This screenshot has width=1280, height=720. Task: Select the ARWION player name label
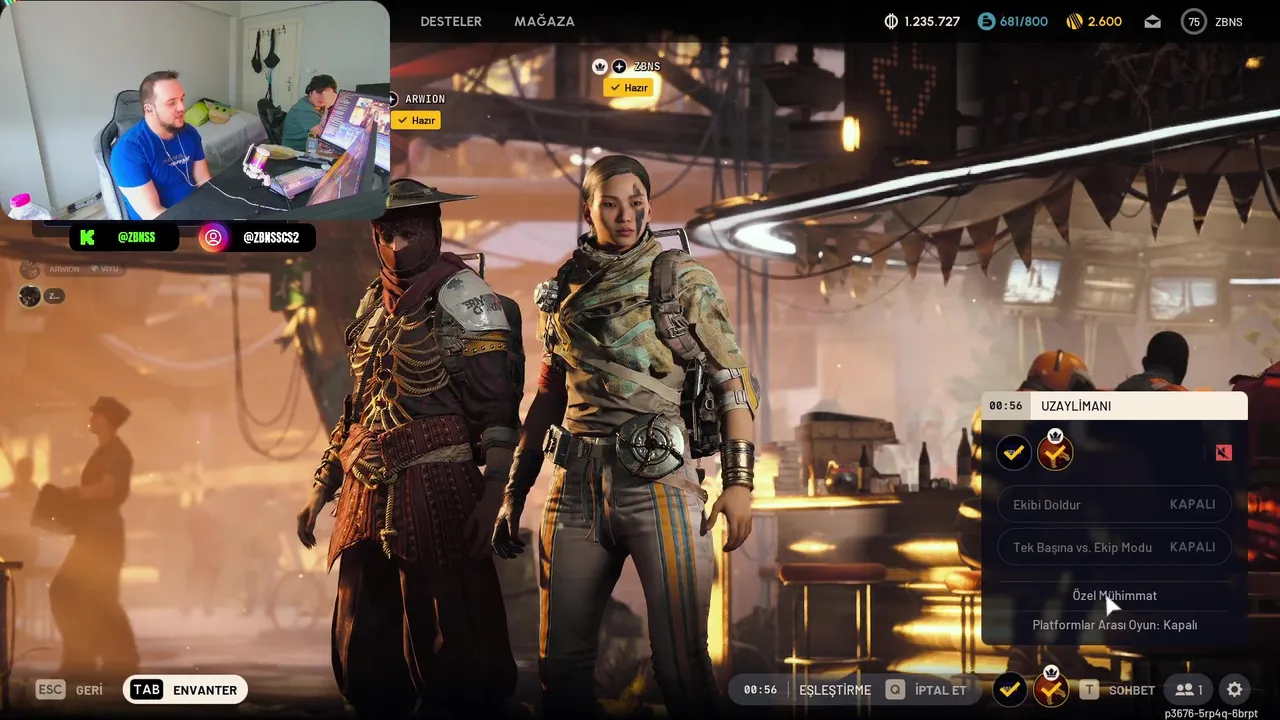coord(425,99)
